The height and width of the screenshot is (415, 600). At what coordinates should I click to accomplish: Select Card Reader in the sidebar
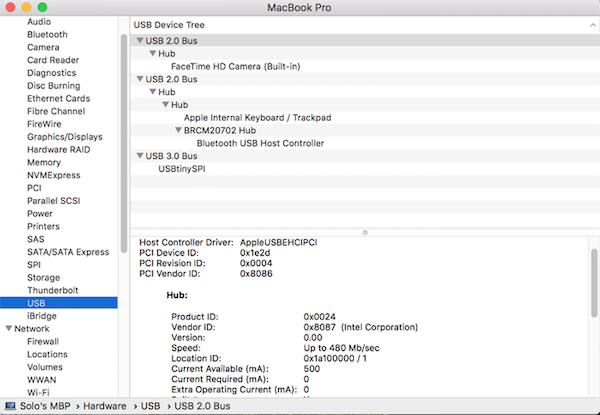53,60
